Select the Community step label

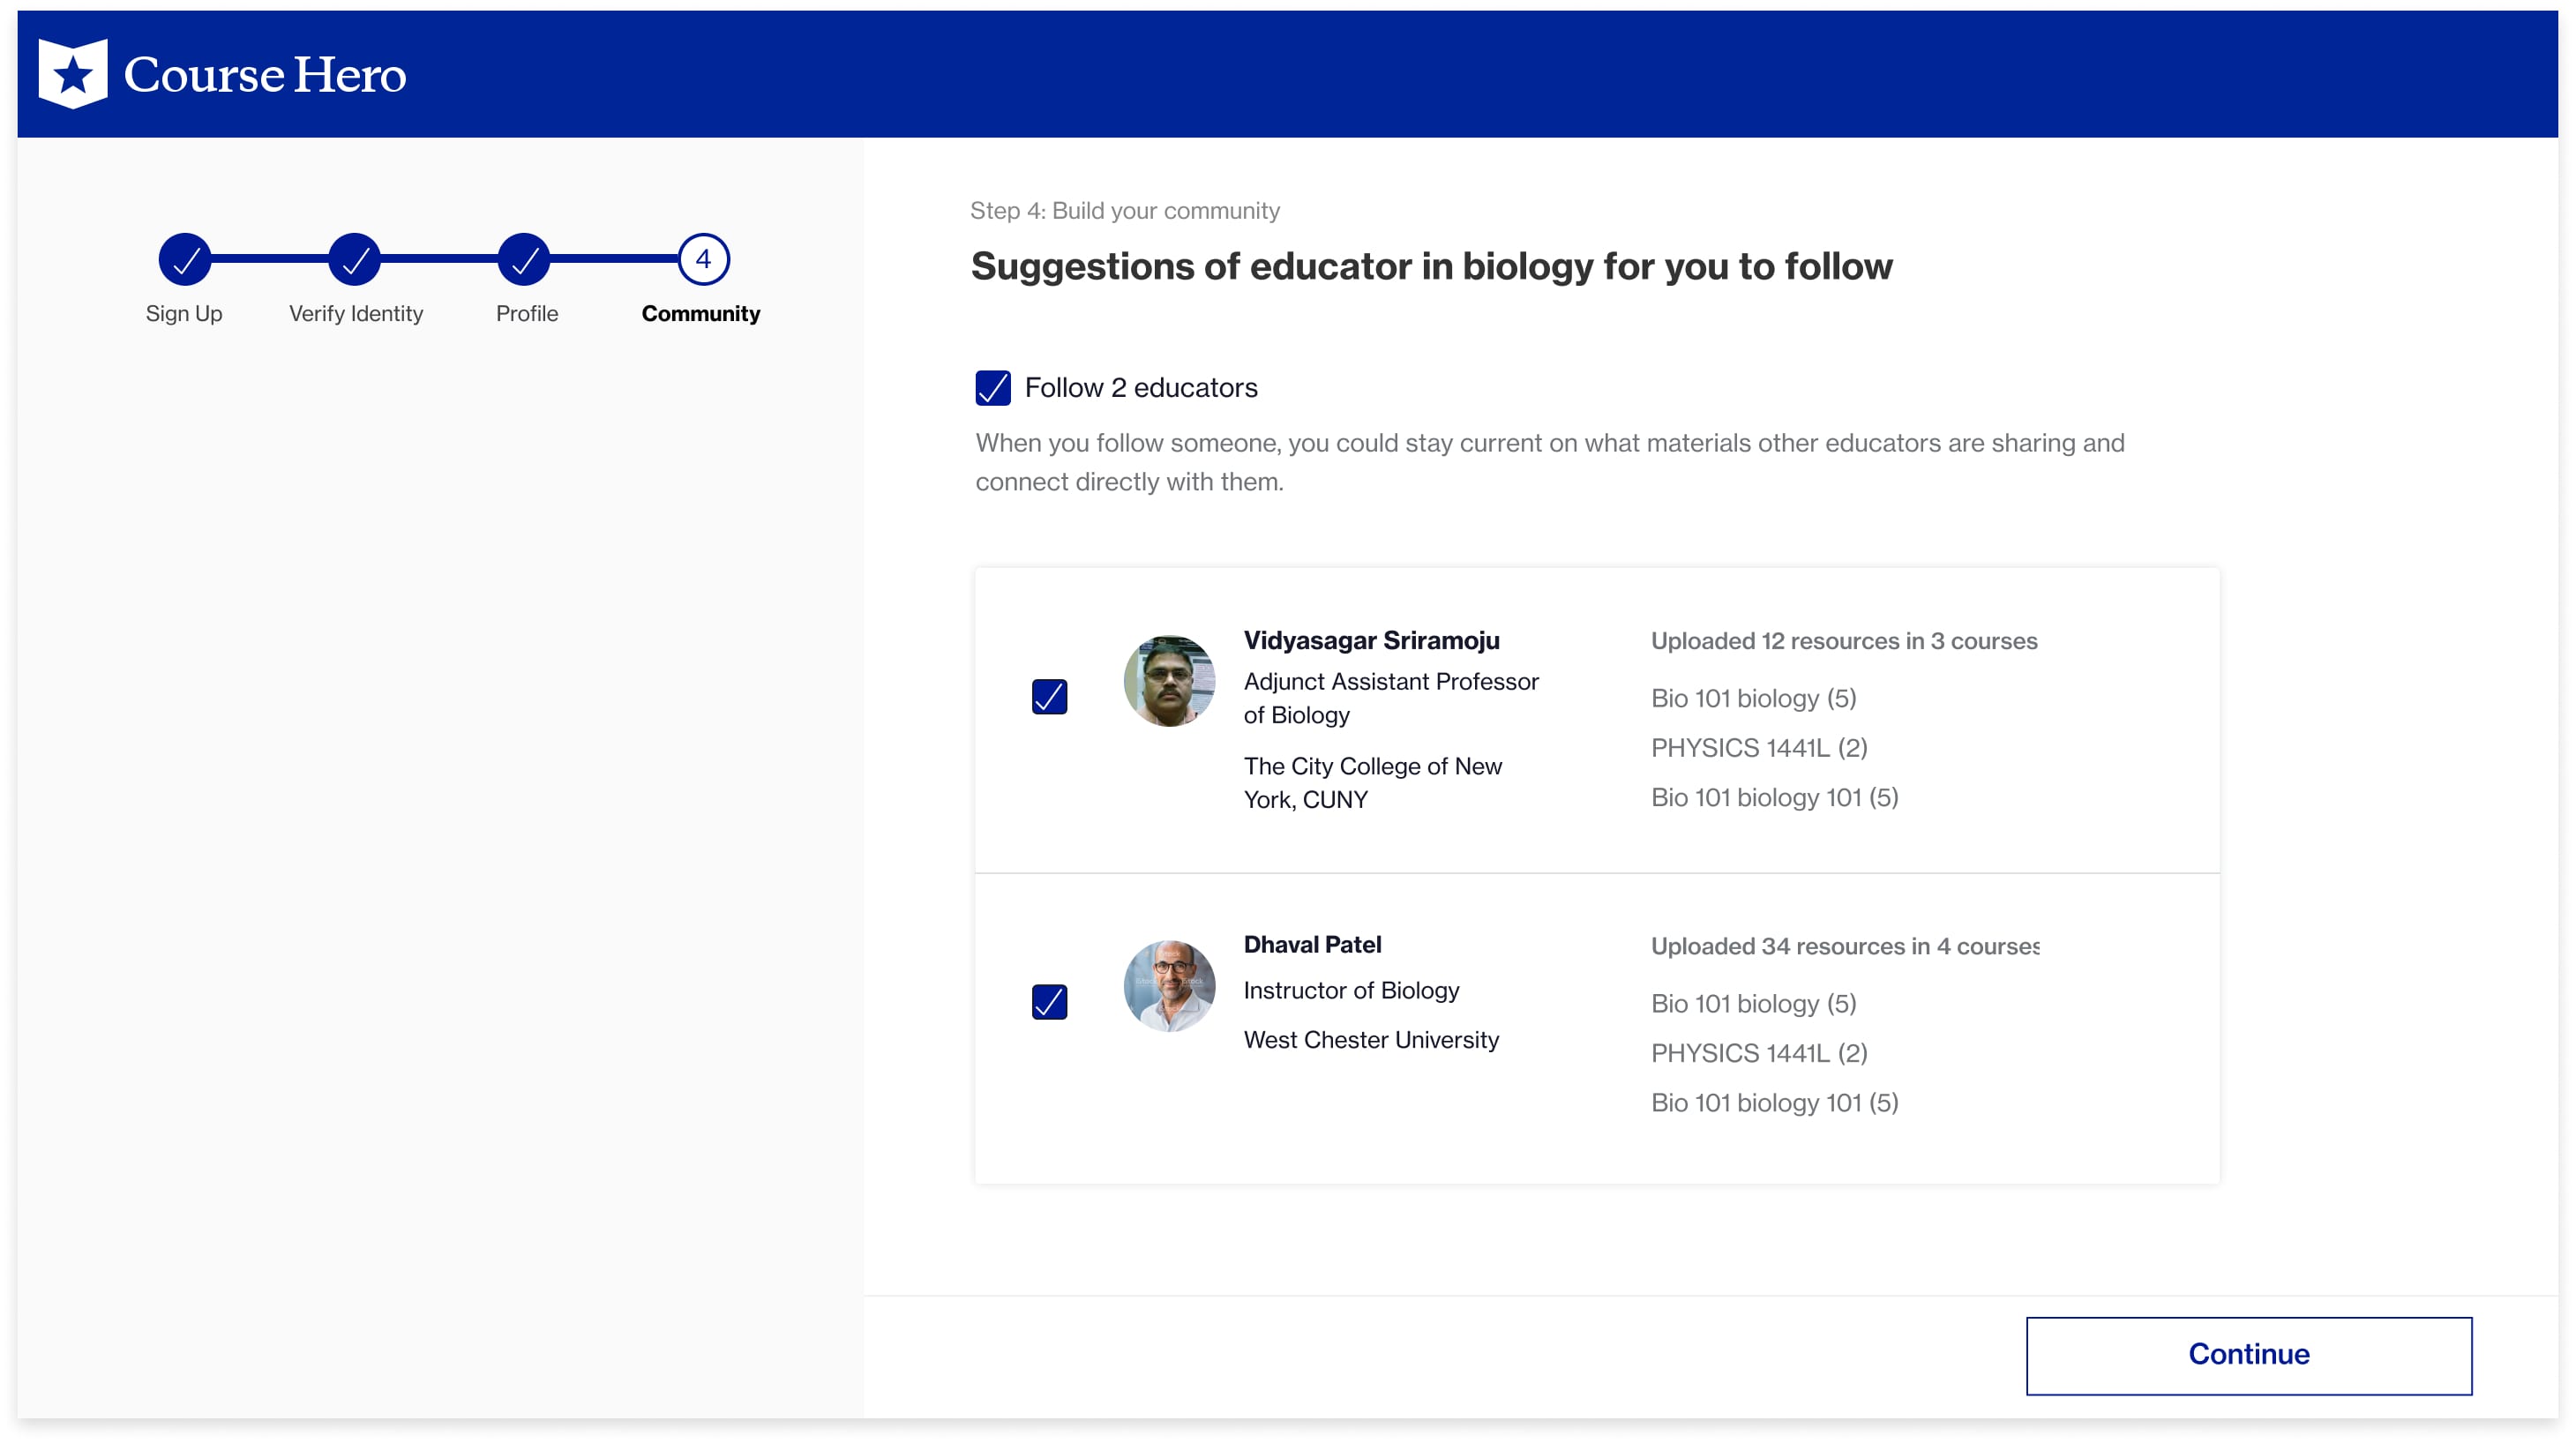(700, 314)
